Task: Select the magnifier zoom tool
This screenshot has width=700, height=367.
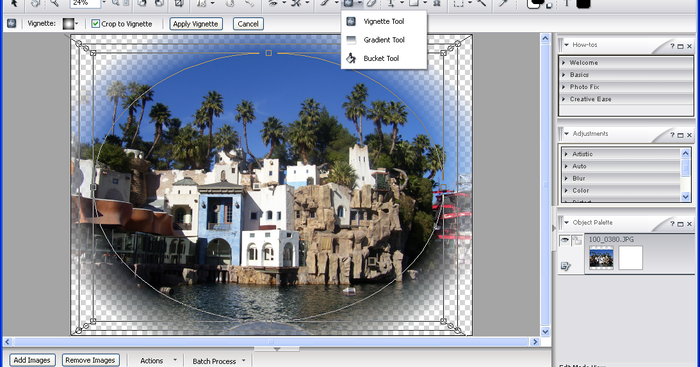Action: point(54,4)
